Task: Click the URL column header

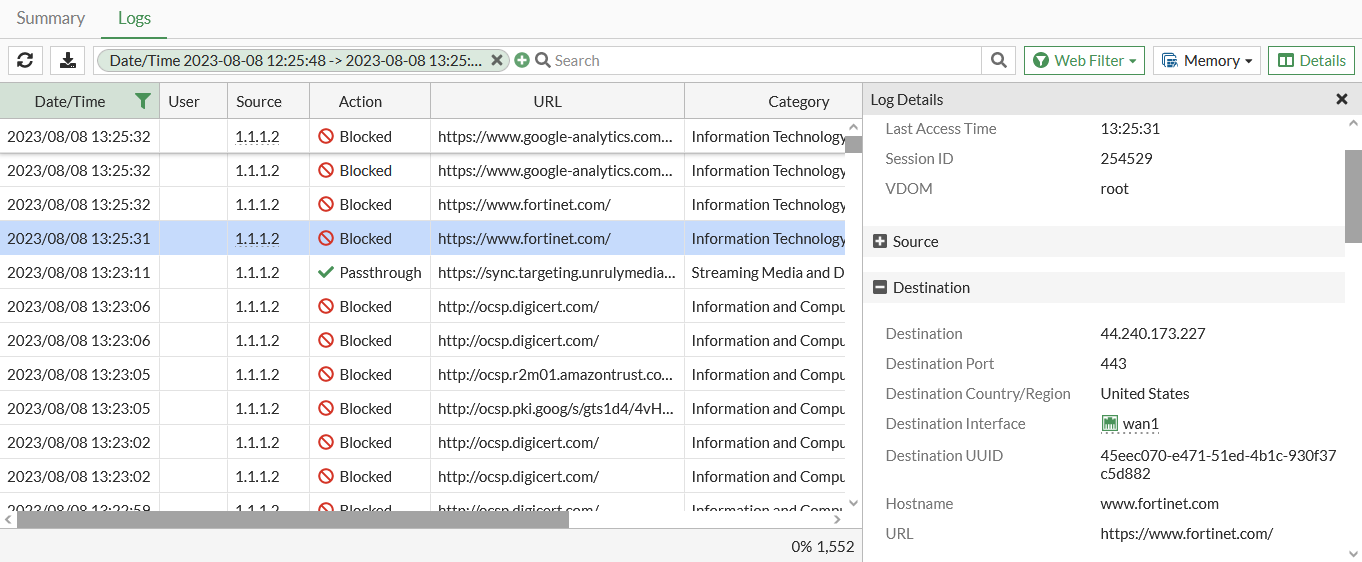Action: [547, 101]
